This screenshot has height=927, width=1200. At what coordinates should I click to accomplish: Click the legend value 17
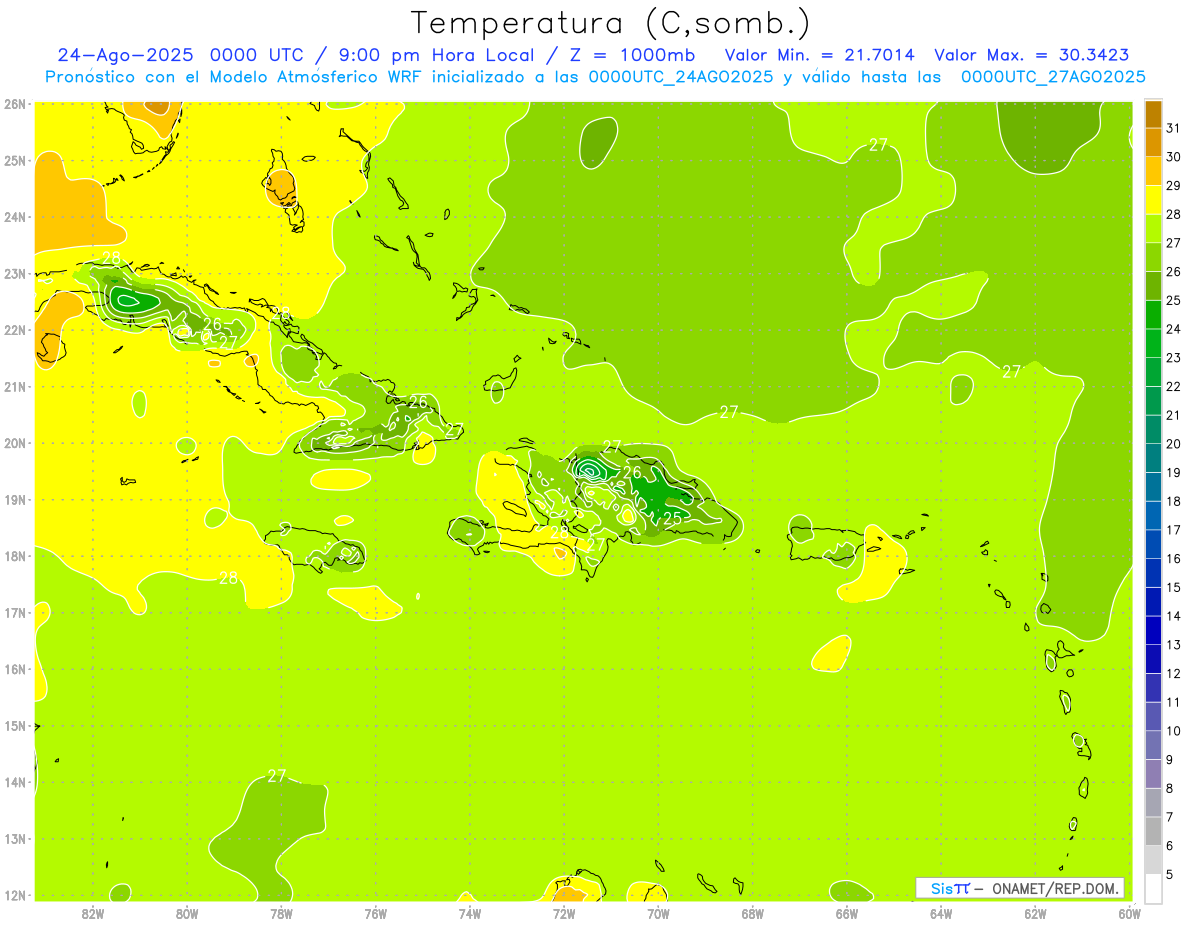click(1174, 530)
